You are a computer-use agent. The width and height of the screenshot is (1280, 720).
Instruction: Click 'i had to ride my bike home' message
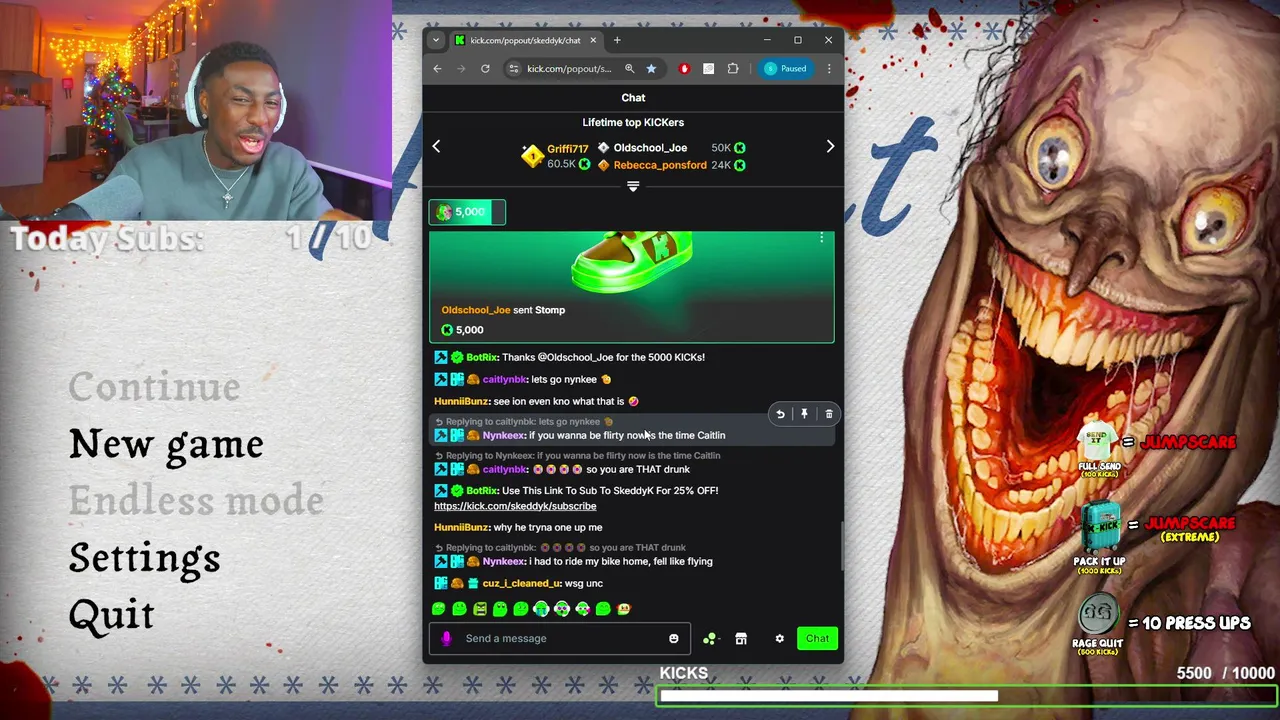620,561
